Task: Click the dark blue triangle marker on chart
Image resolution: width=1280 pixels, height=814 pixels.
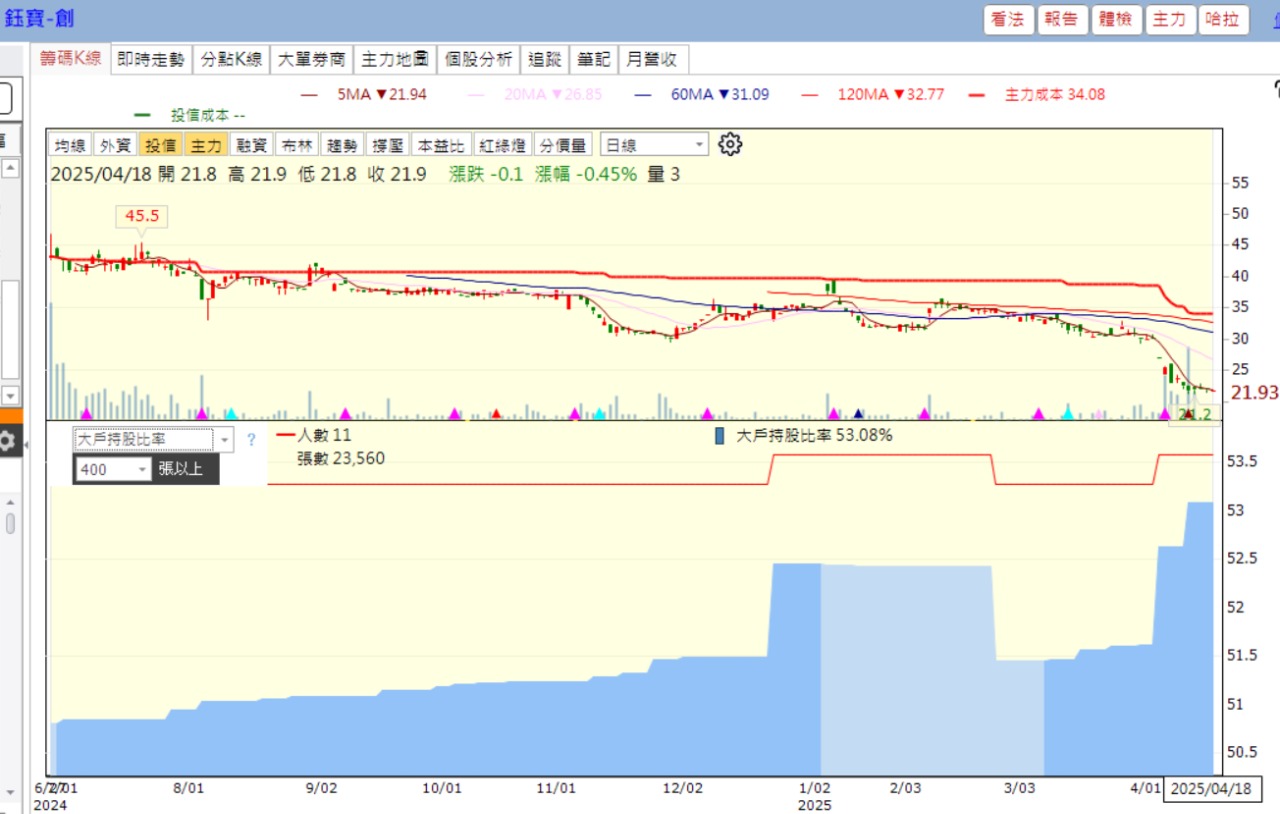Action: click(x=859, y=413)
